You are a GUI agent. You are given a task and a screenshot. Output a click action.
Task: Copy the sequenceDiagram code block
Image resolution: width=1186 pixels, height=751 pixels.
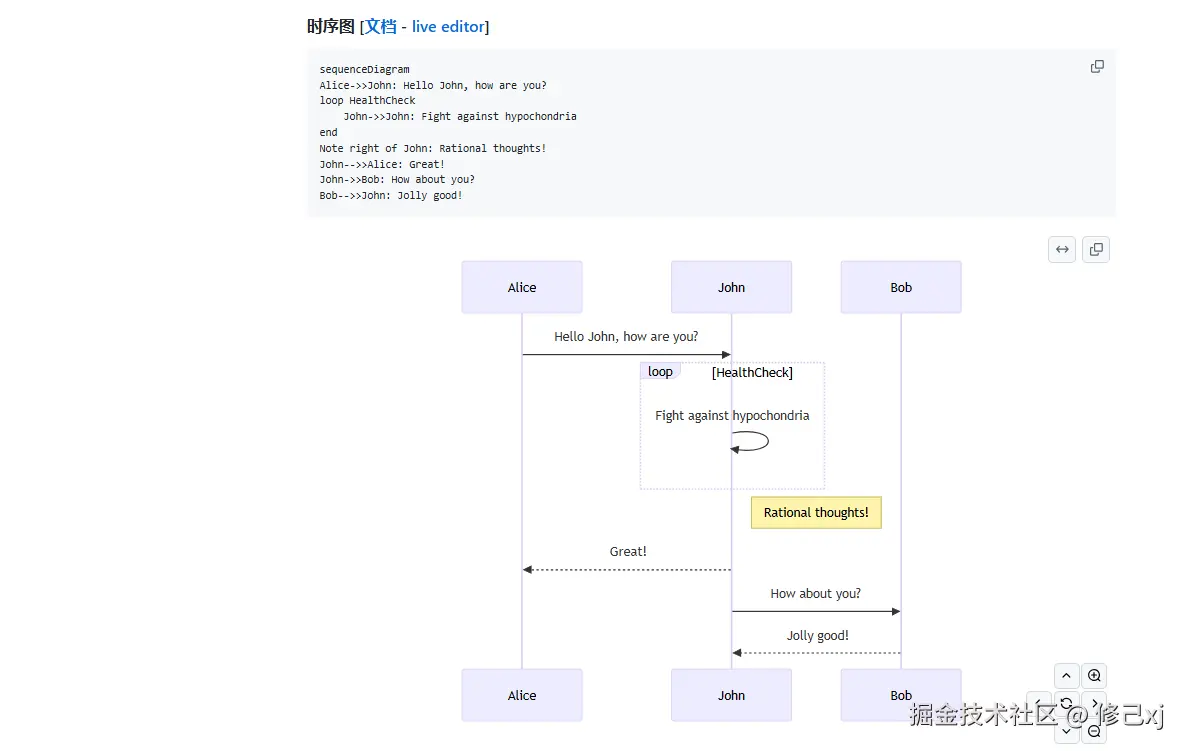(x=1097, y=67)
